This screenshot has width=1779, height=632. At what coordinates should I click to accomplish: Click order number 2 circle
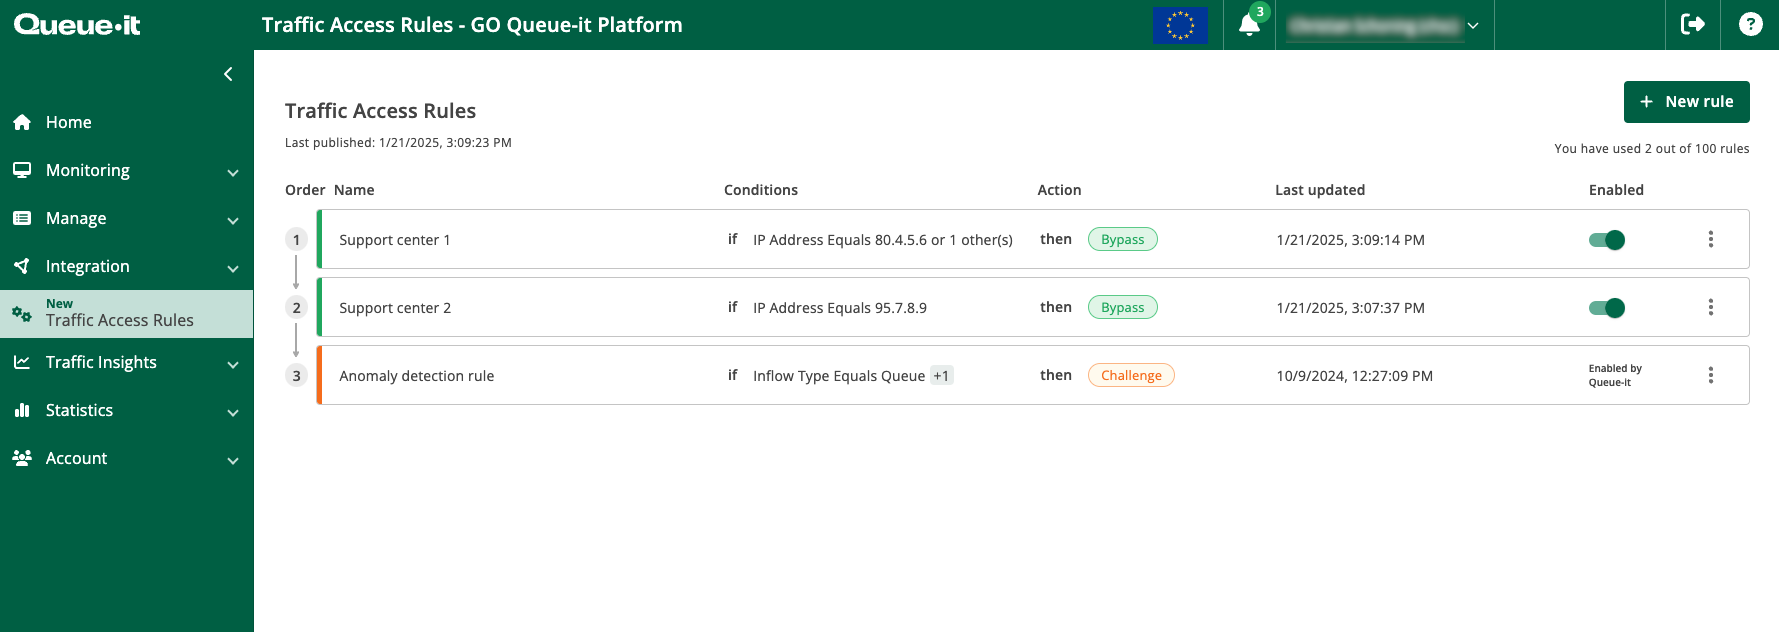[x=296, y=308]
